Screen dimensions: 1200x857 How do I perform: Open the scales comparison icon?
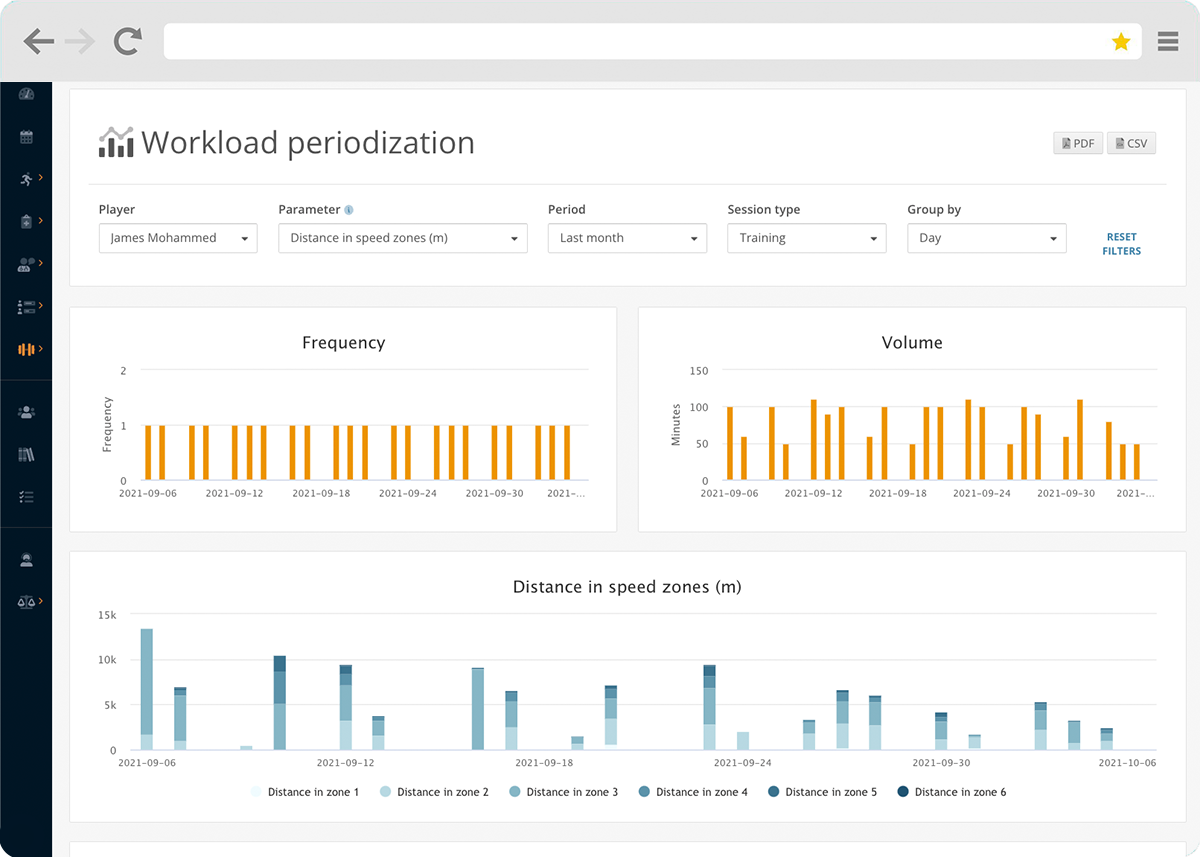tap(26, 601)
